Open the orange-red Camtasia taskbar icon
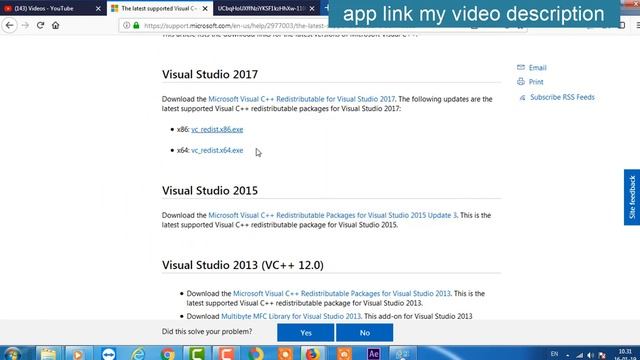640x360 pixels. 226,353
